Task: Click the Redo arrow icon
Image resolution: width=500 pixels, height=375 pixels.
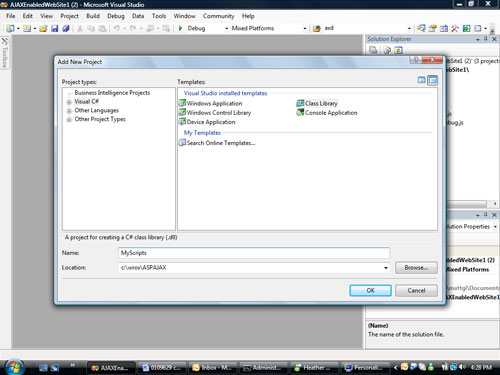Action: [x=133, y=28]
